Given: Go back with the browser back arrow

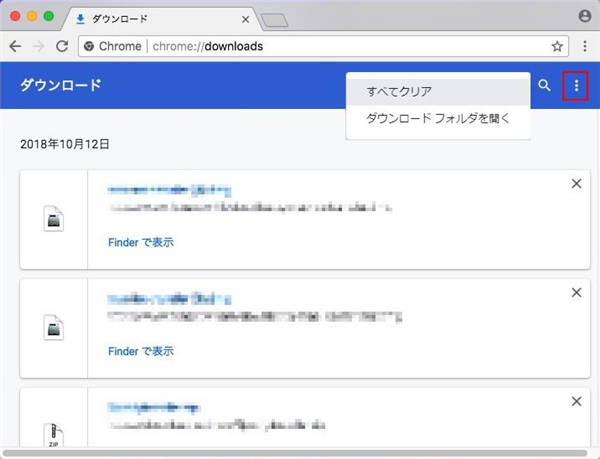Looking at the screenshot, I should [15, 46].
